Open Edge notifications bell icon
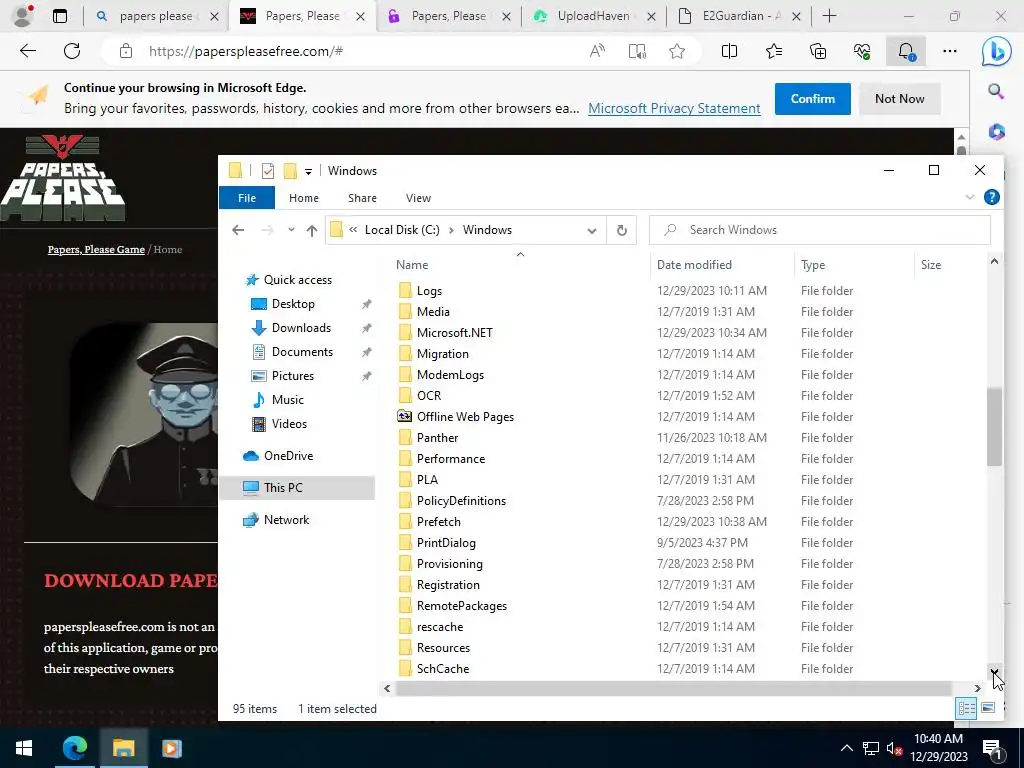The width and height of the screenshot is (1024, 768). pyautogui.click(x=906, y=51)
